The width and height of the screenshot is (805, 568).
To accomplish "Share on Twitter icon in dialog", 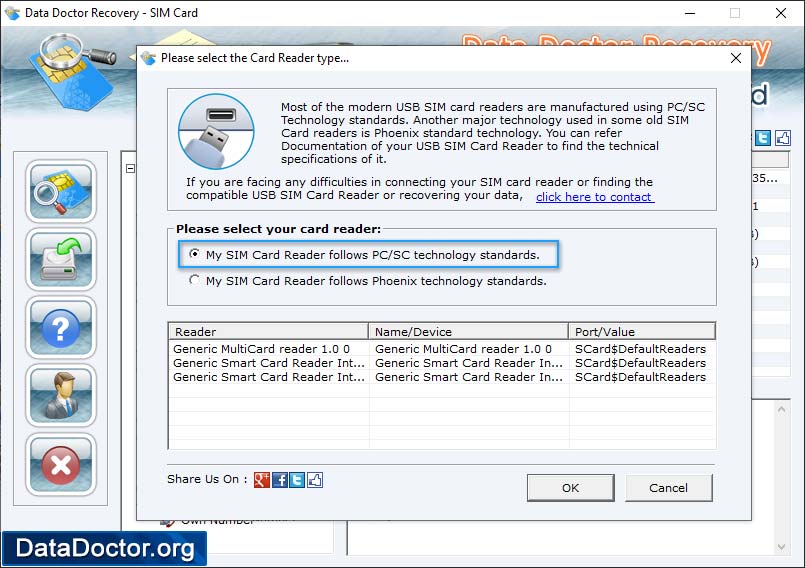I will [x=297, y=480].
